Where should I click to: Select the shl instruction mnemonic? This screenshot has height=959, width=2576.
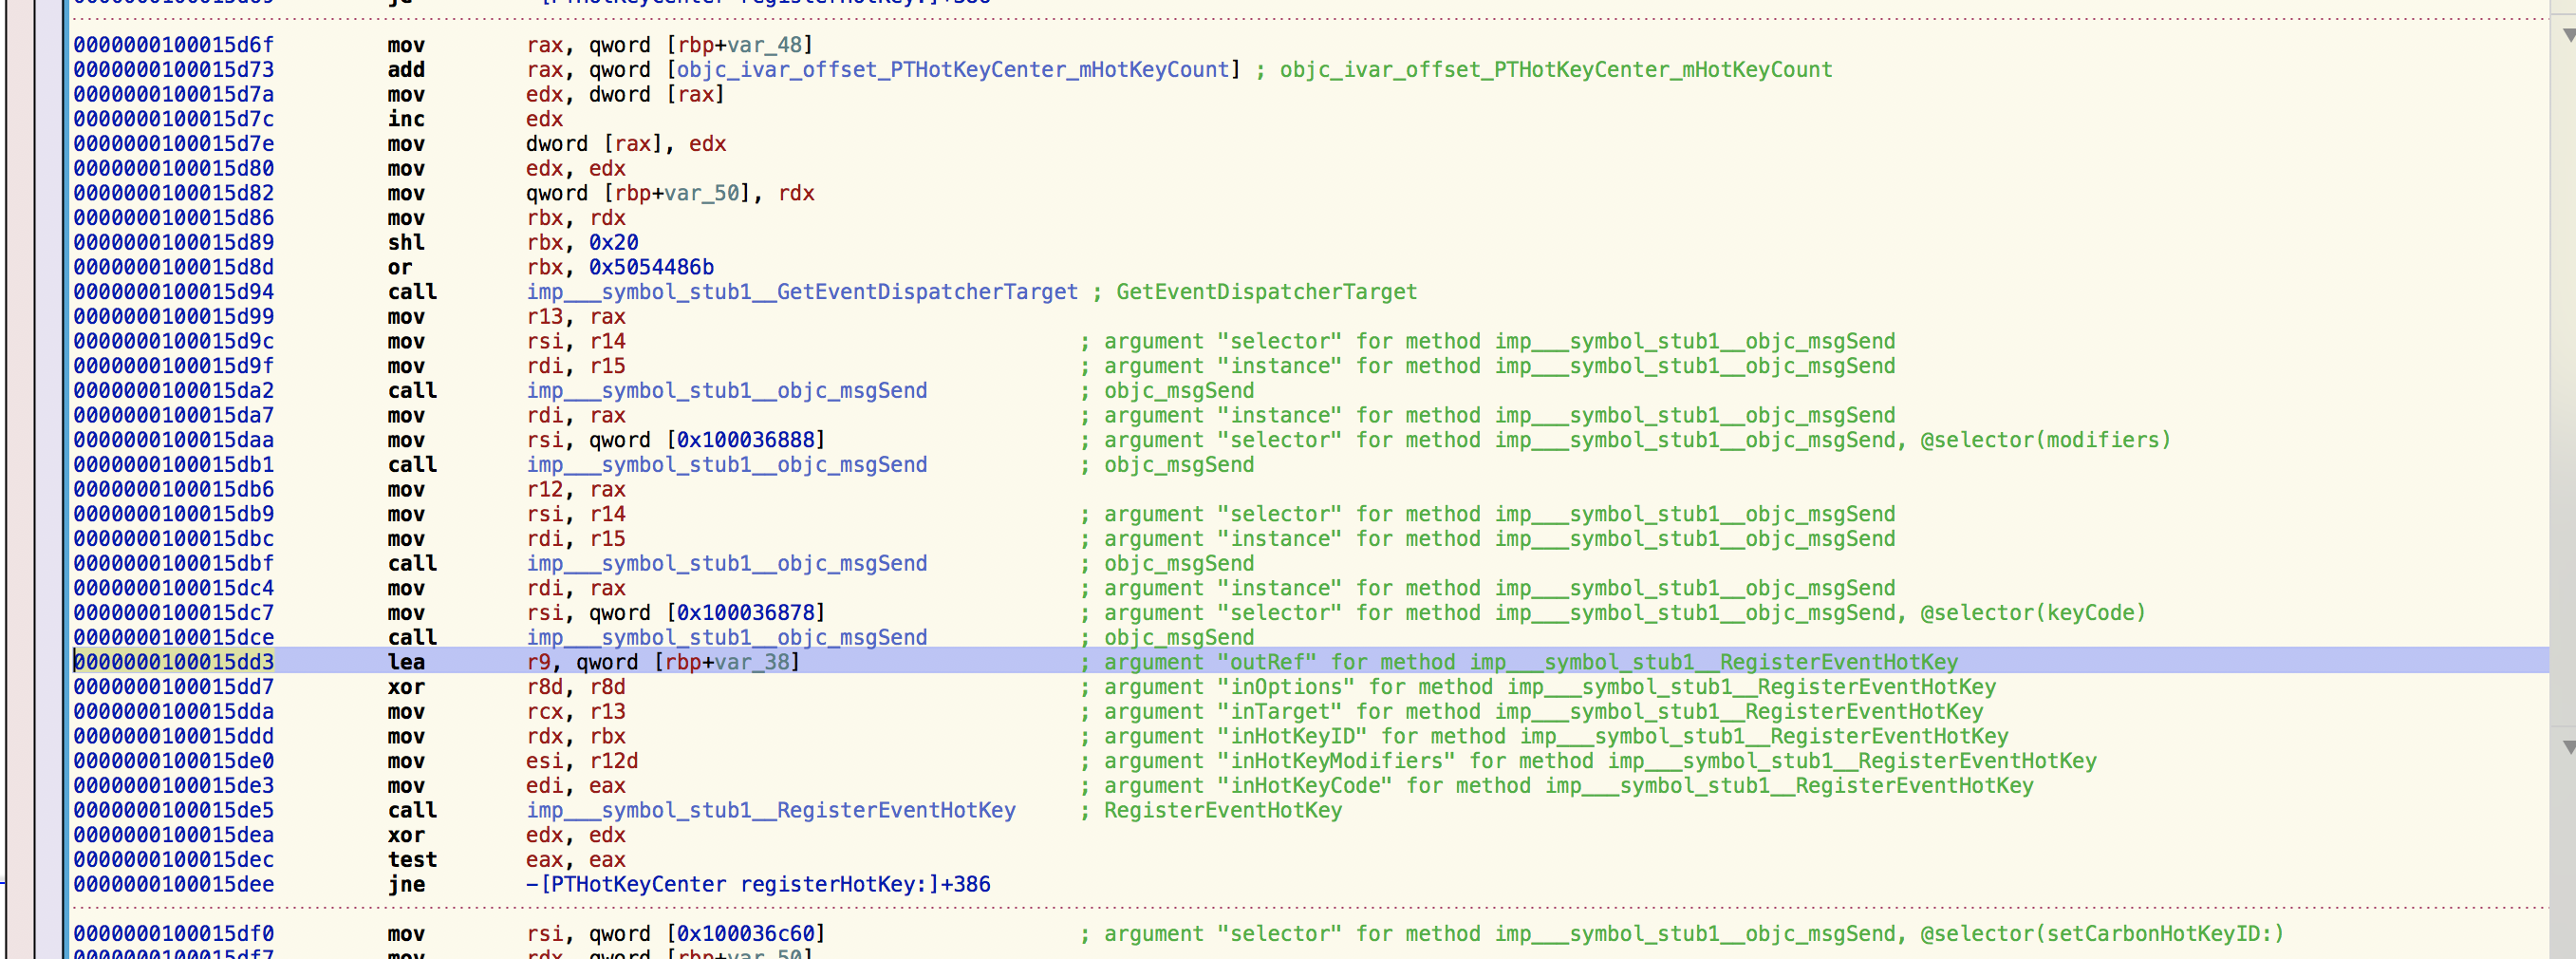pyautogui.click(x=406, y=243)
